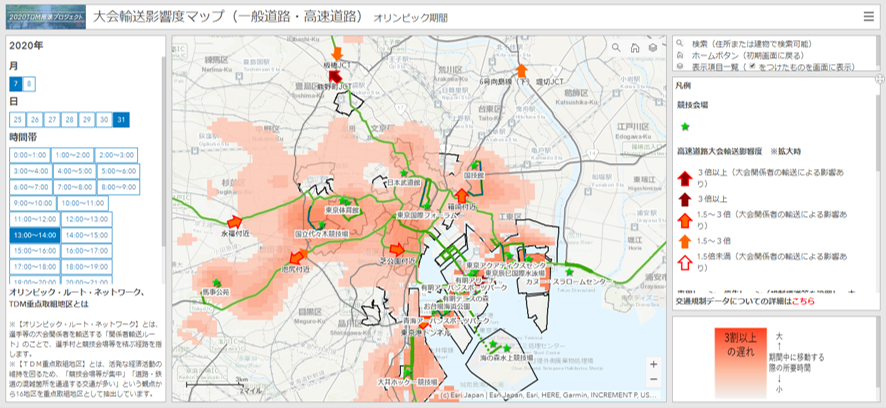Click the legend panel expand handle icon
The width and height of the screenshot is (886, 408).
[879, 78]
